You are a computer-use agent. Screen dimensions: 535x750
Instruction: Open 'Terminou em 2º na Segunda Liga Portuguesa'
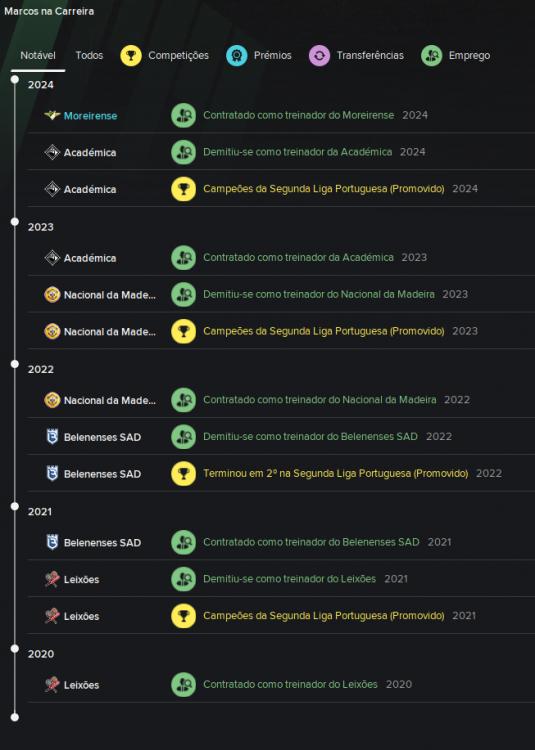pos(336,474)
